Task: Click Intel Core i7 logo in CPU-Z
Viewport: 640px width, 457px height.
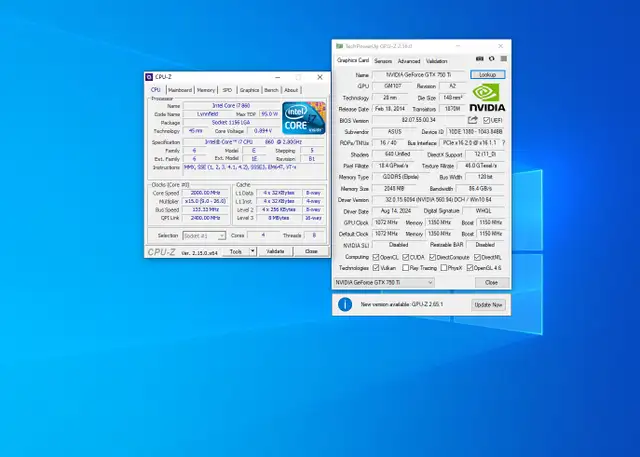Action: click(304, 118)
